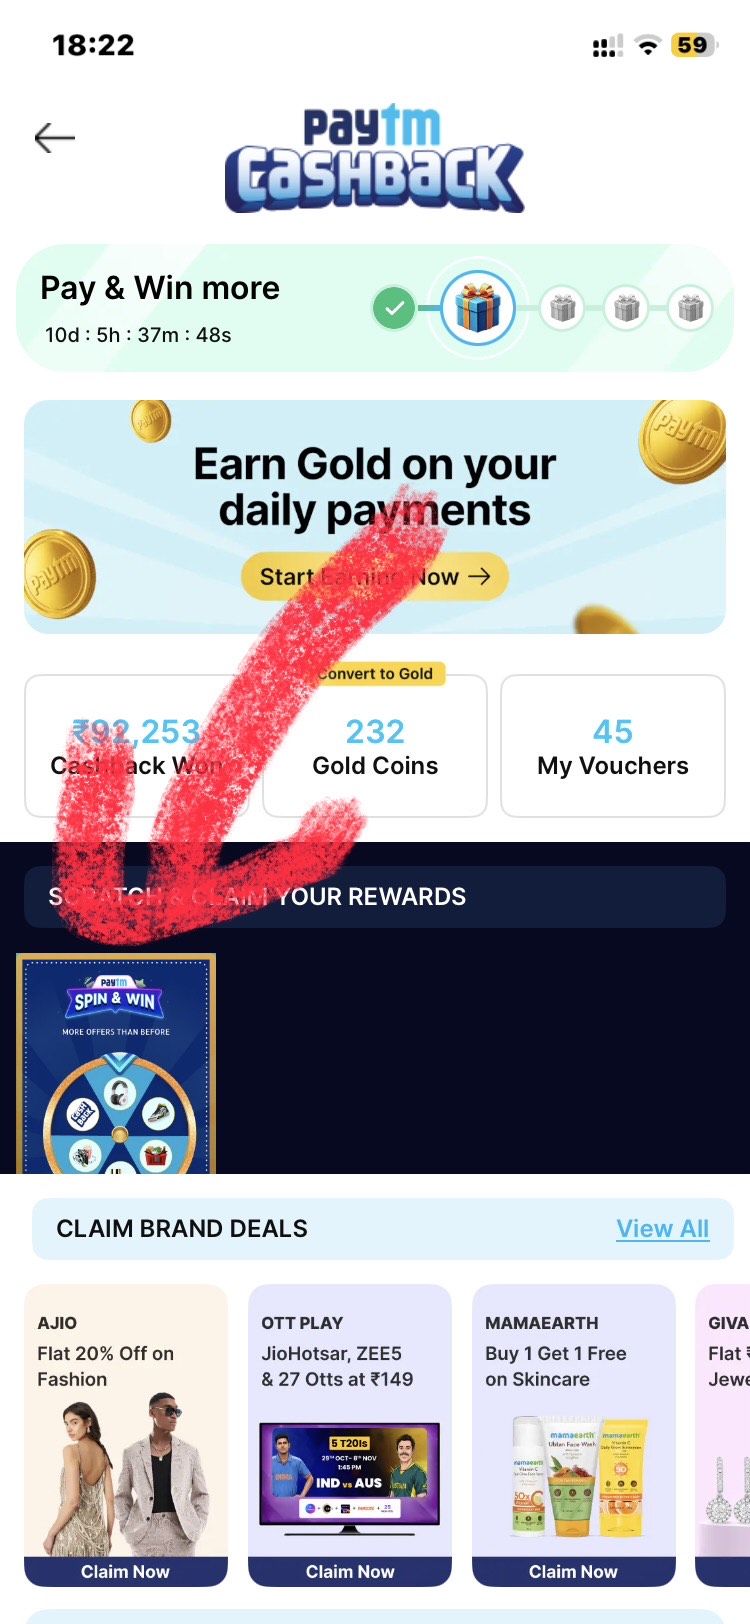Tap the green completed checkmark step
The image size is (750, 1624).
pyautogui.click(x=395, y=308)
